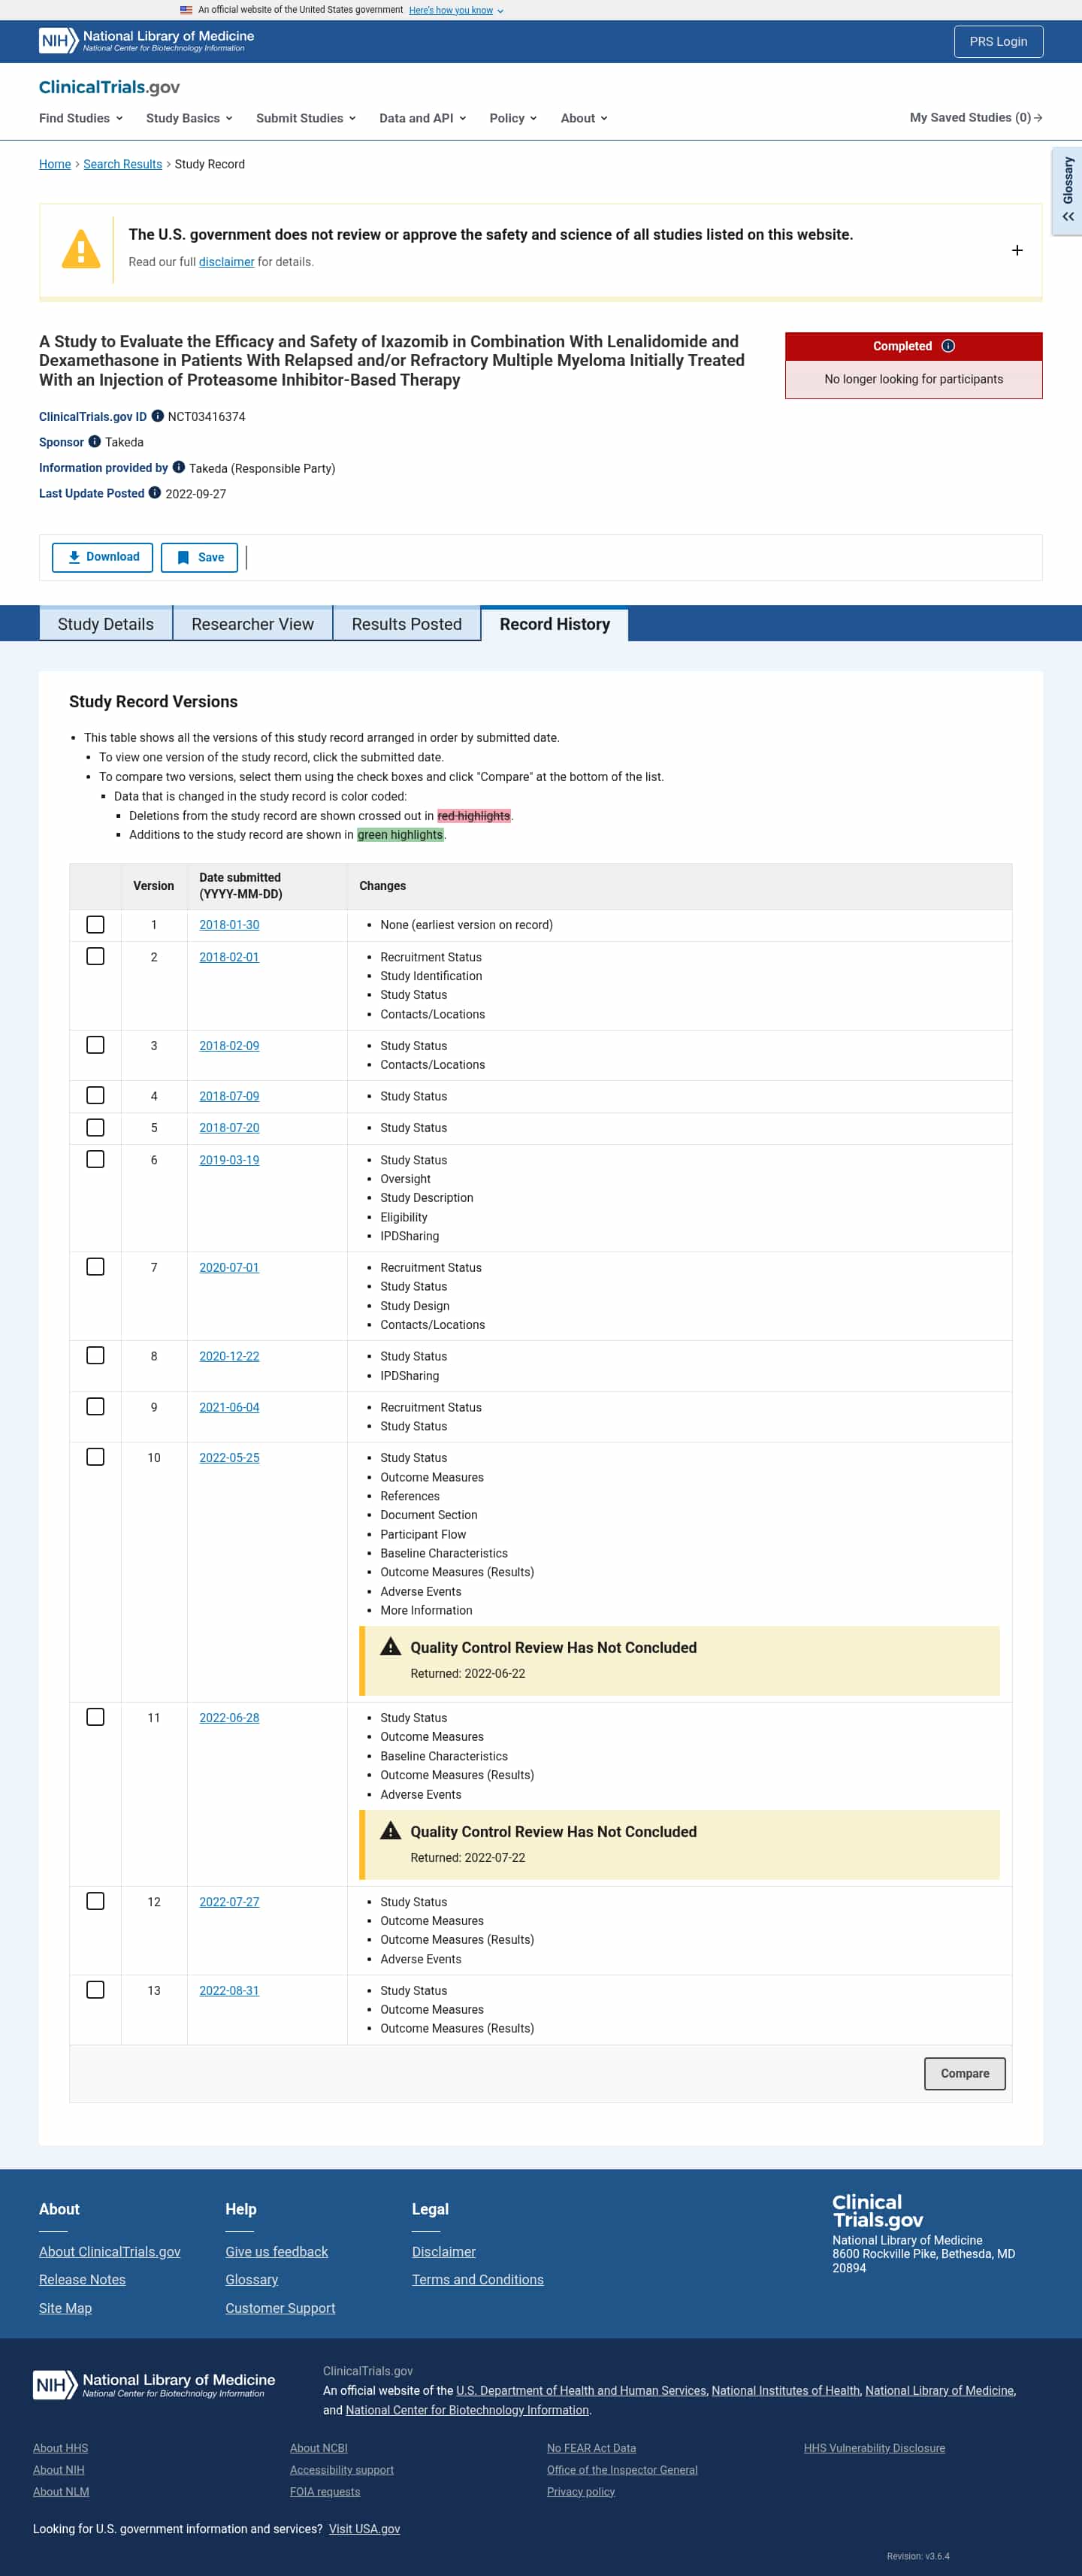Tick the checkbox for version 3

pyautogui.click(x=95, y=1045)
